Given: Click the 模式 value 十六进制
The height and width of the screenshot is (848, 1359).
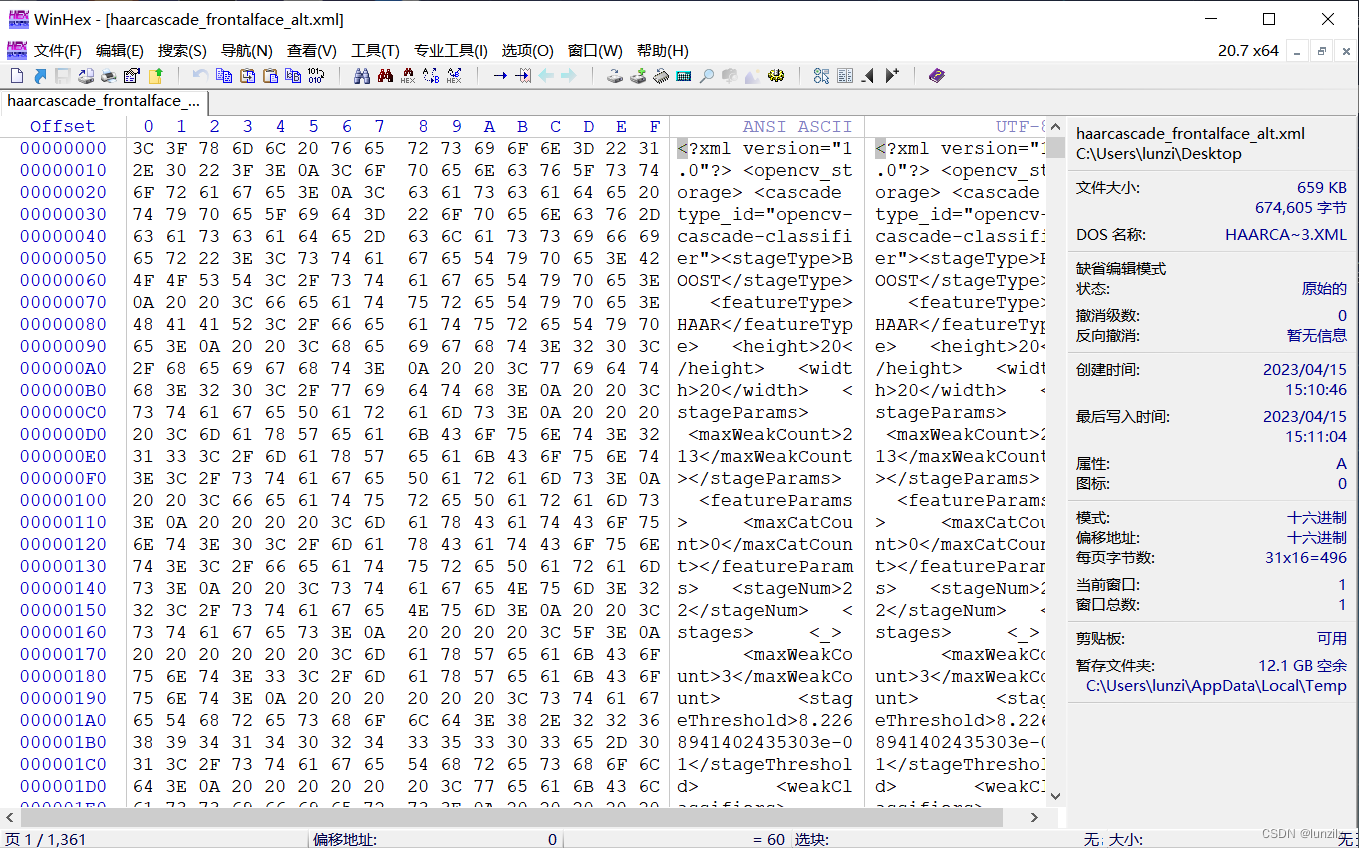Looking at the screenshot, I should 1317,518.
